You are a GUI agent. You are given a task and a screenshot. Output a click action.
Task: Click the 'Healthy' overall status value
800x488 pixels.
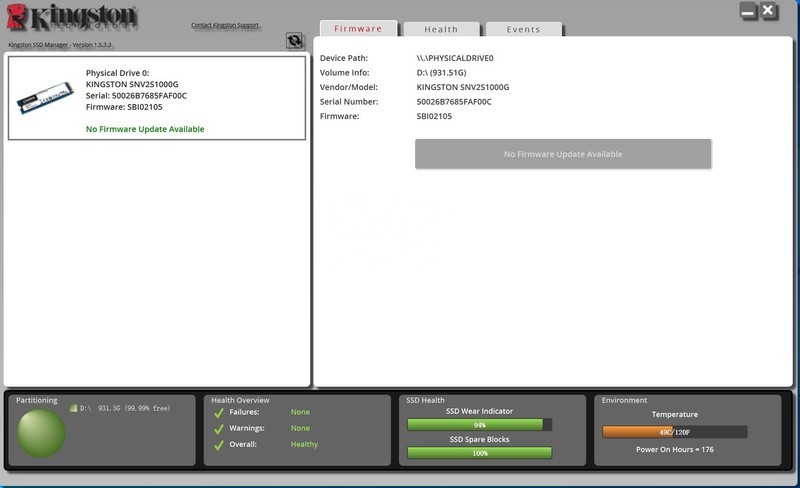304,444
